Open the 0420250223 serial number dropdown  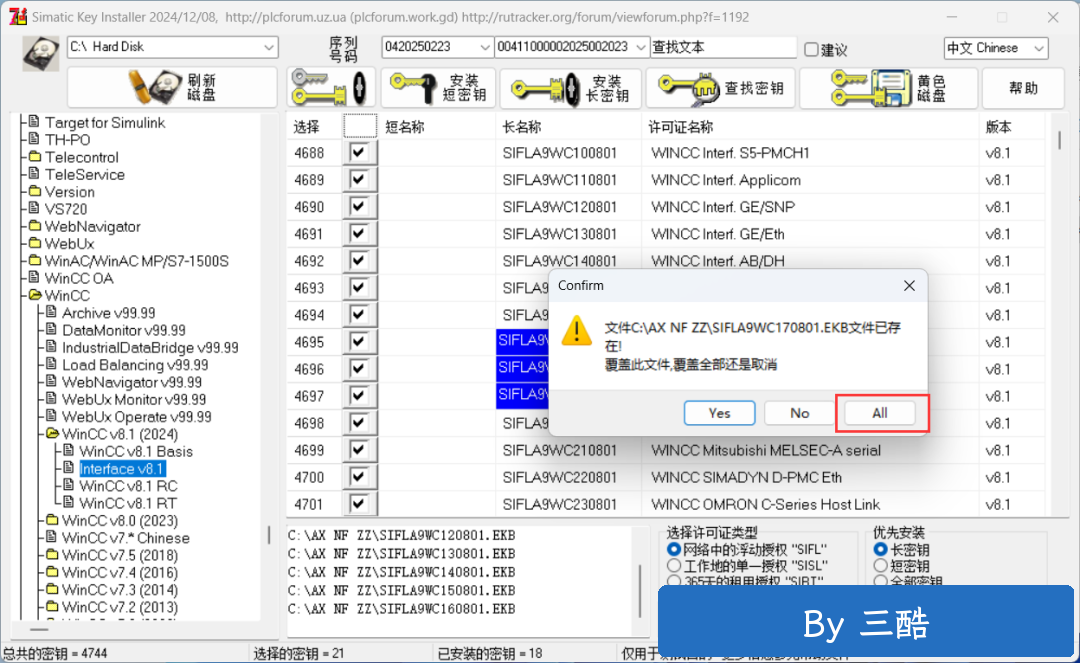coord(484,47)
